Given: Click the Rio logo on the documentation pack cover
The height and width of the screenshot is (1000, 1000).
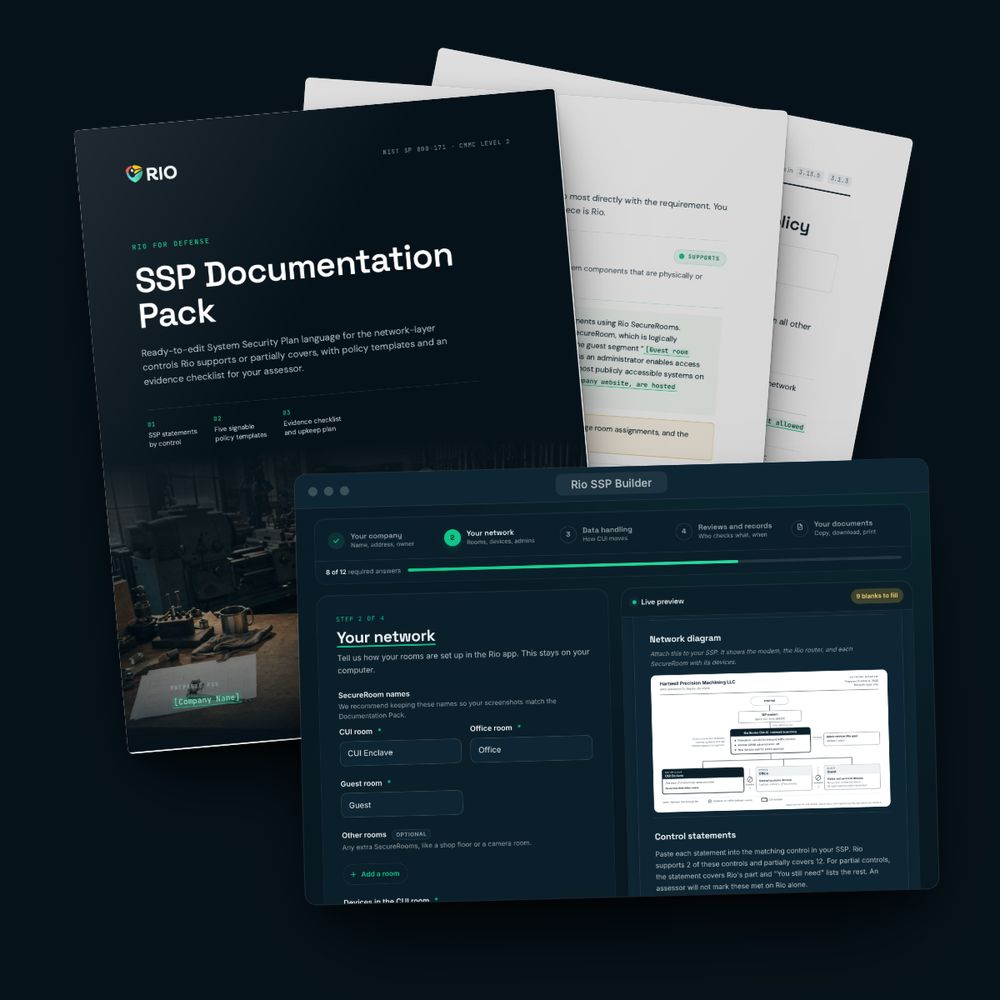Looking at the screenshot, I should tap(151, 173).
